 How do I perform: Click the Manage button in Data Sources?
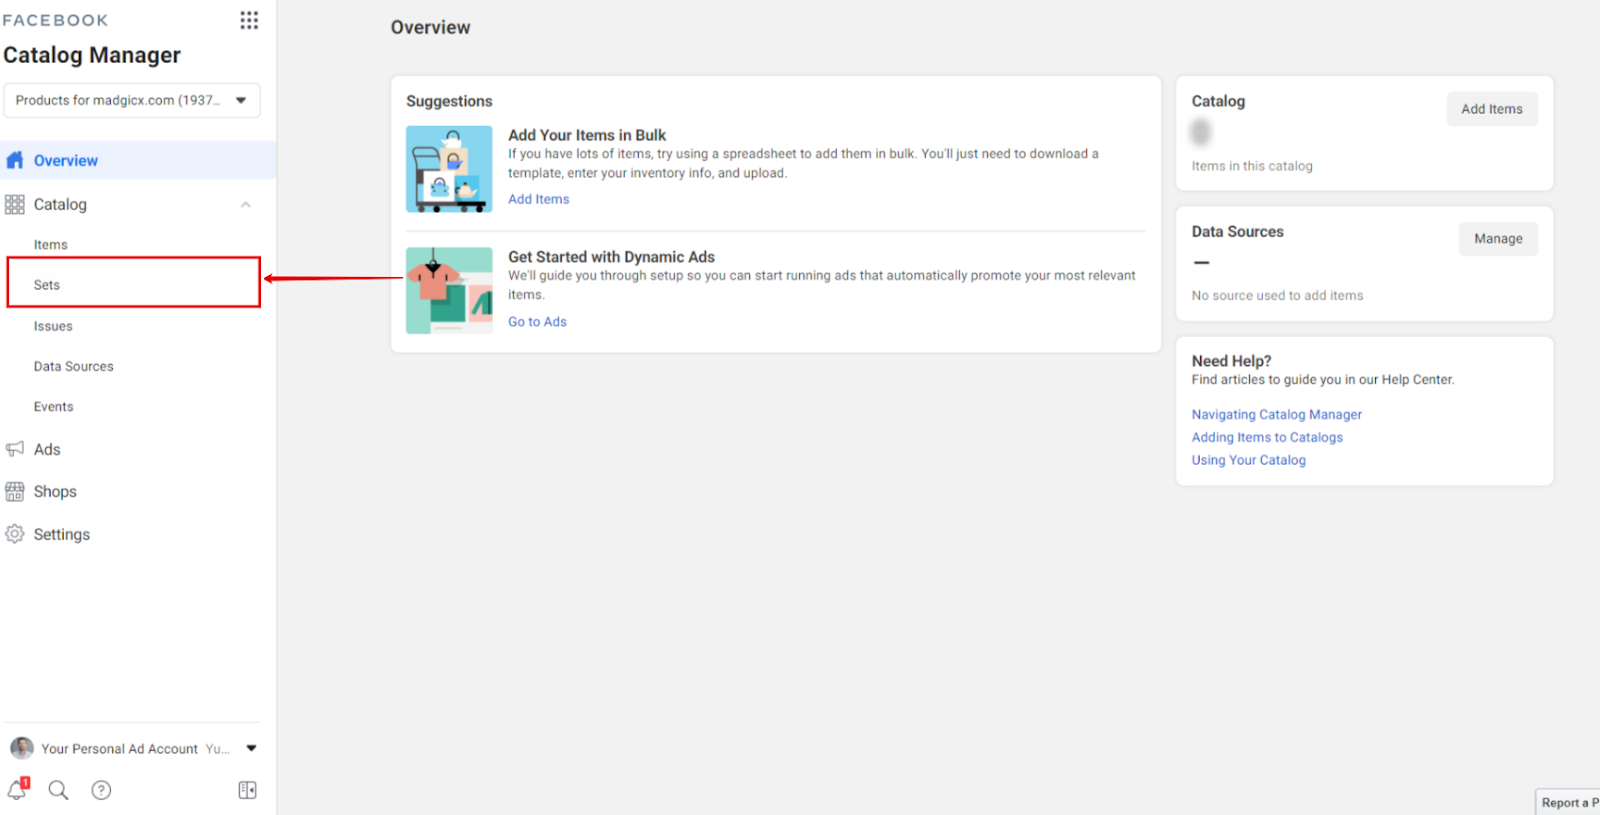1498,239
